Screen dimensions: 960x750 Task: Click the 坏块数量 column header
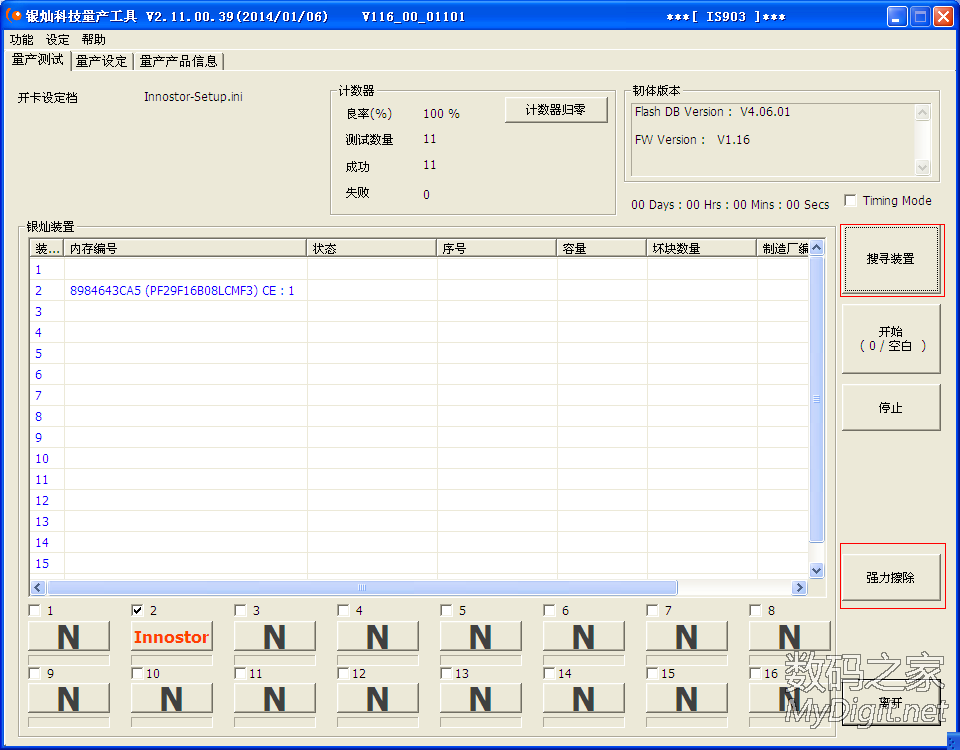[702, 248]
